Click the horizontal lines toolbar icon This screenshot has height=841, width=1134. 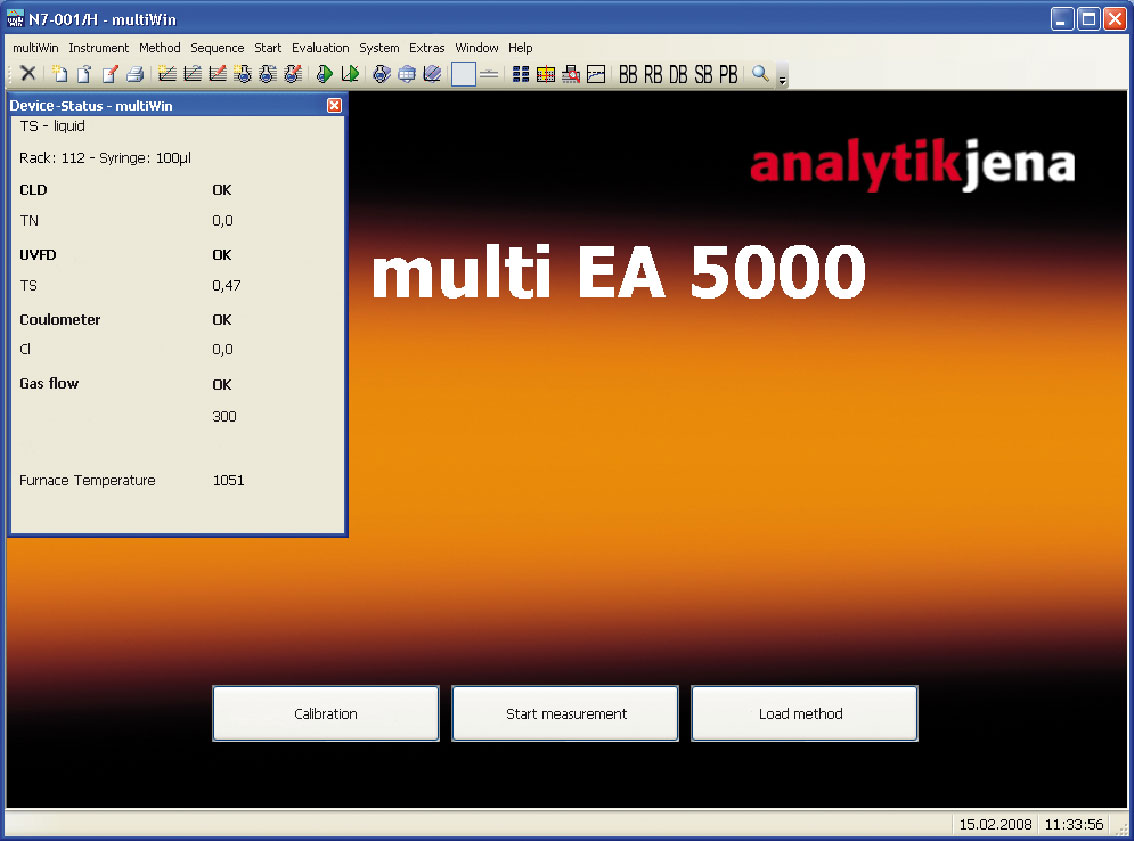[490, 73]
